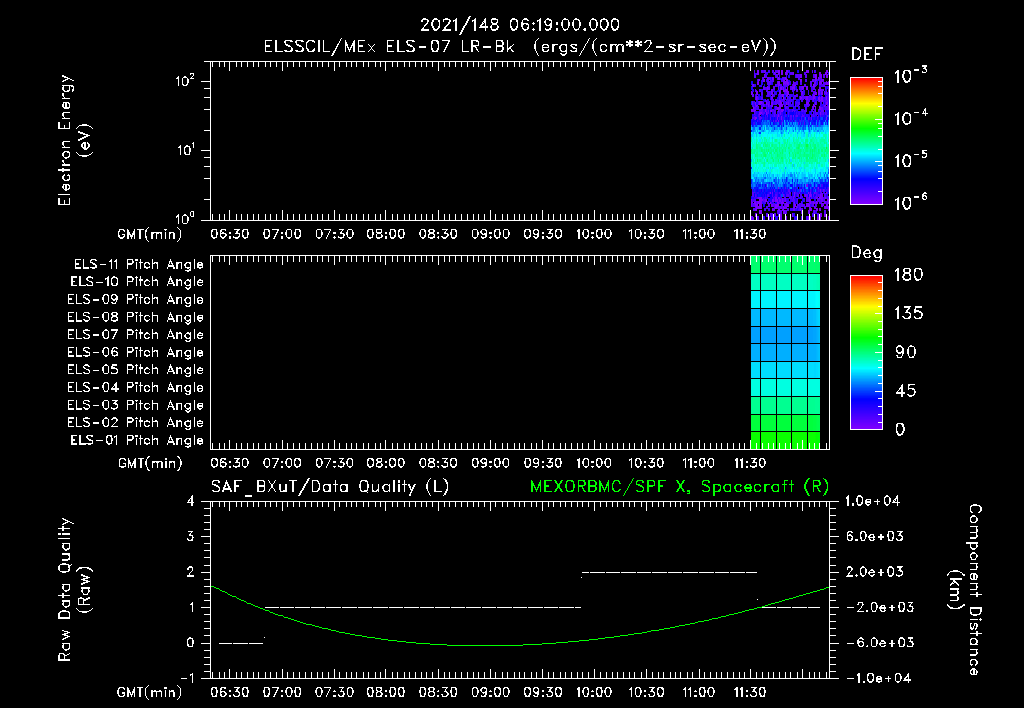Click the 1.0e+04 tick on the distance axis
1024x708 pixels.
(x=872, y=501)
